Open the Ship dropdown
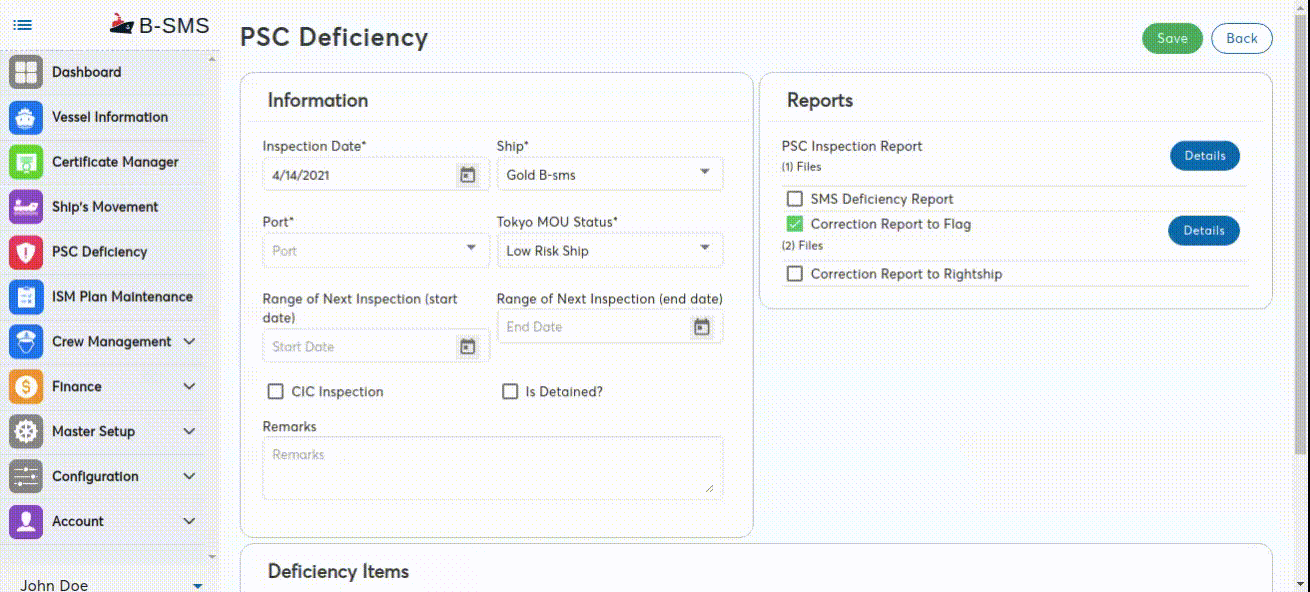Screen dimensions: 1310x592 pos(609,175)
